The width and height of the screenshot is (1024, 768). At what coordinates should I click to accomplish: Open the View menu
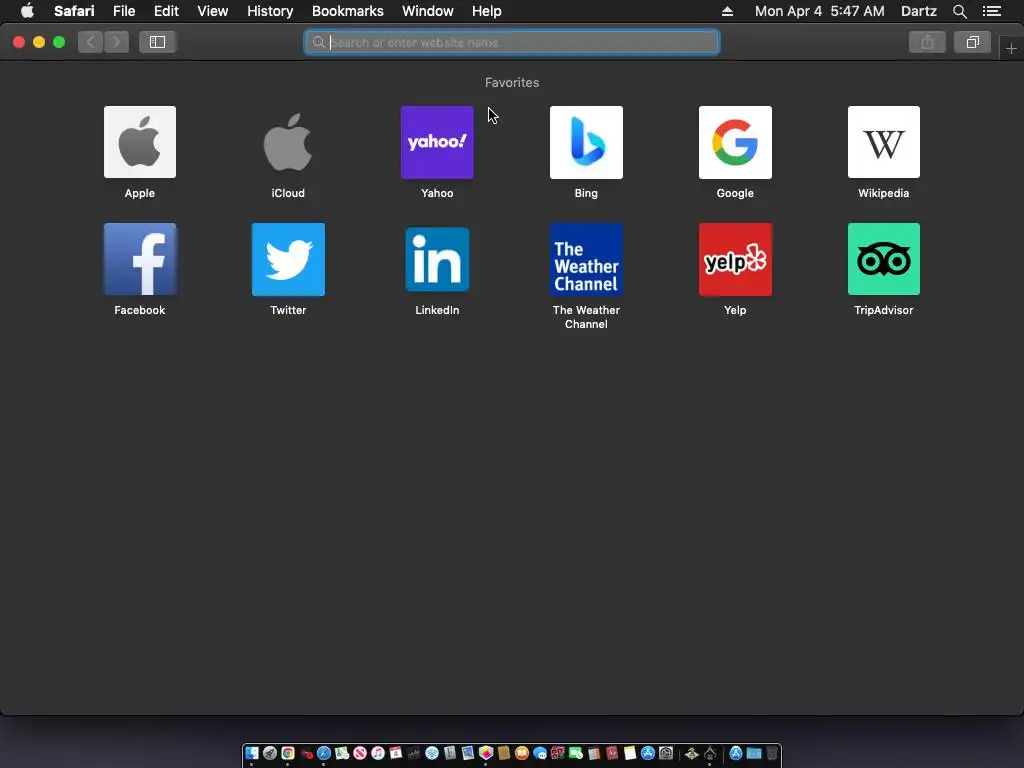tap(213, 11)
